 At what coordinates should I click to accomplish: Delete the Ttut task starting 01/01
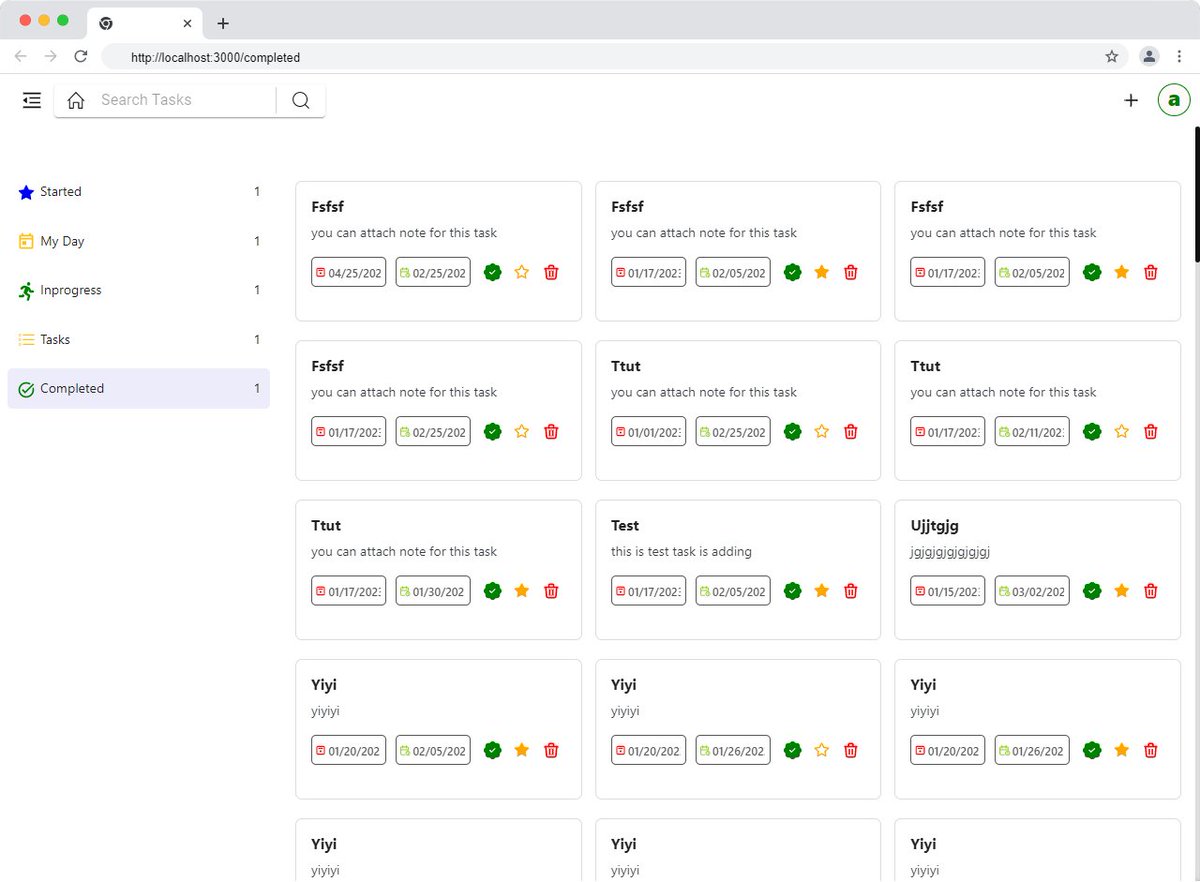[x=851, y=432]
